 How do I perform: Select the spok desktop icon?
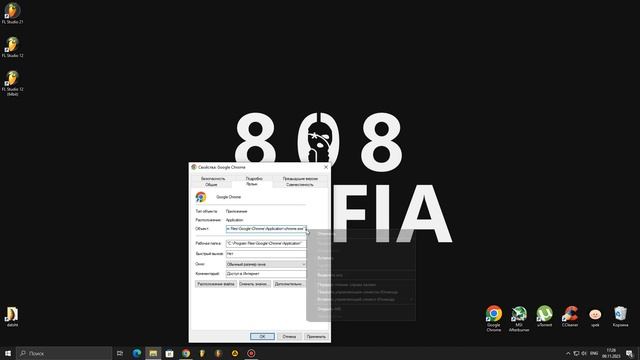pos(595,316)
